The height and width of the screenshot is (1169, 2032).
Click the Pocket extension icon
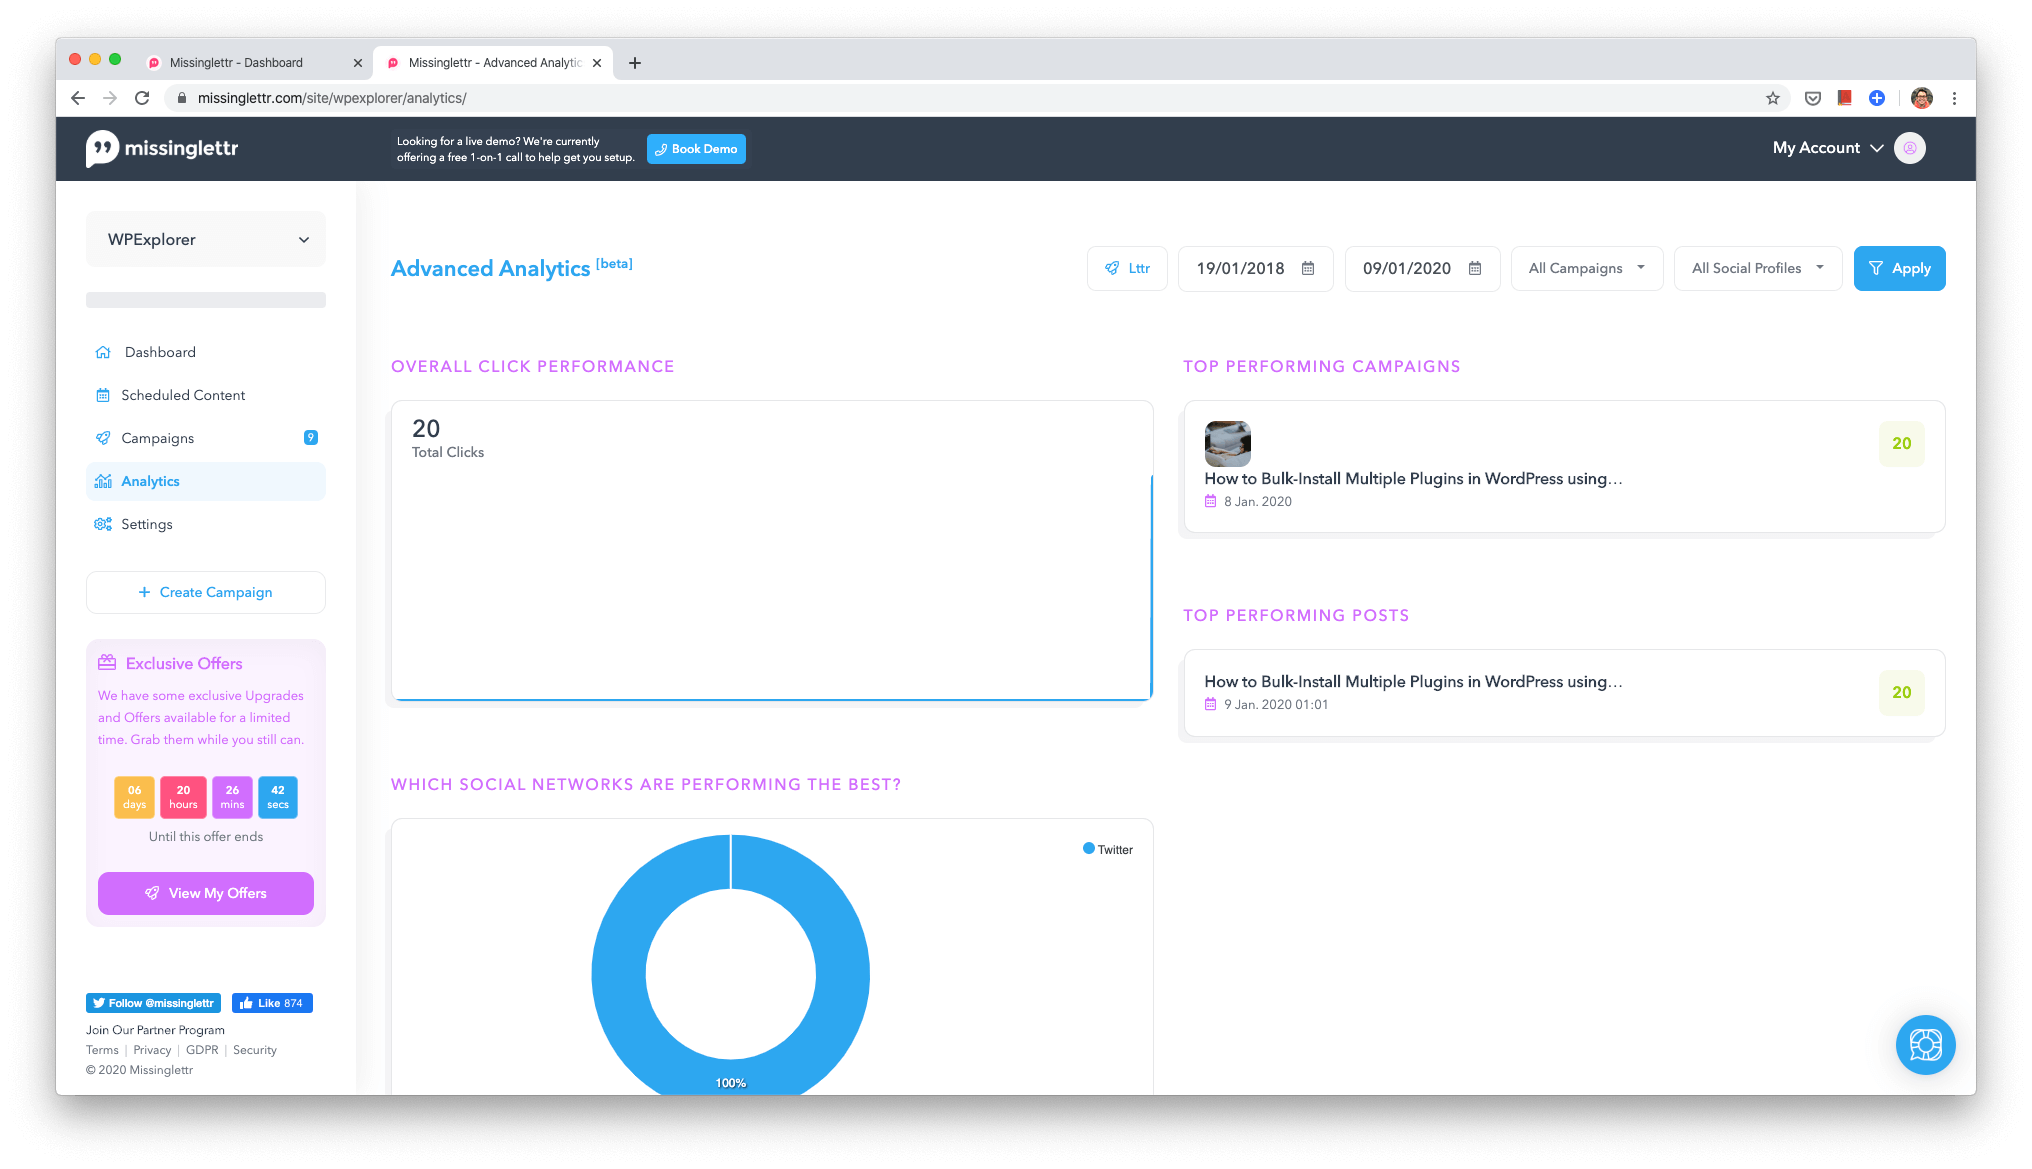pyautogui.click(x=1813, y=98)
